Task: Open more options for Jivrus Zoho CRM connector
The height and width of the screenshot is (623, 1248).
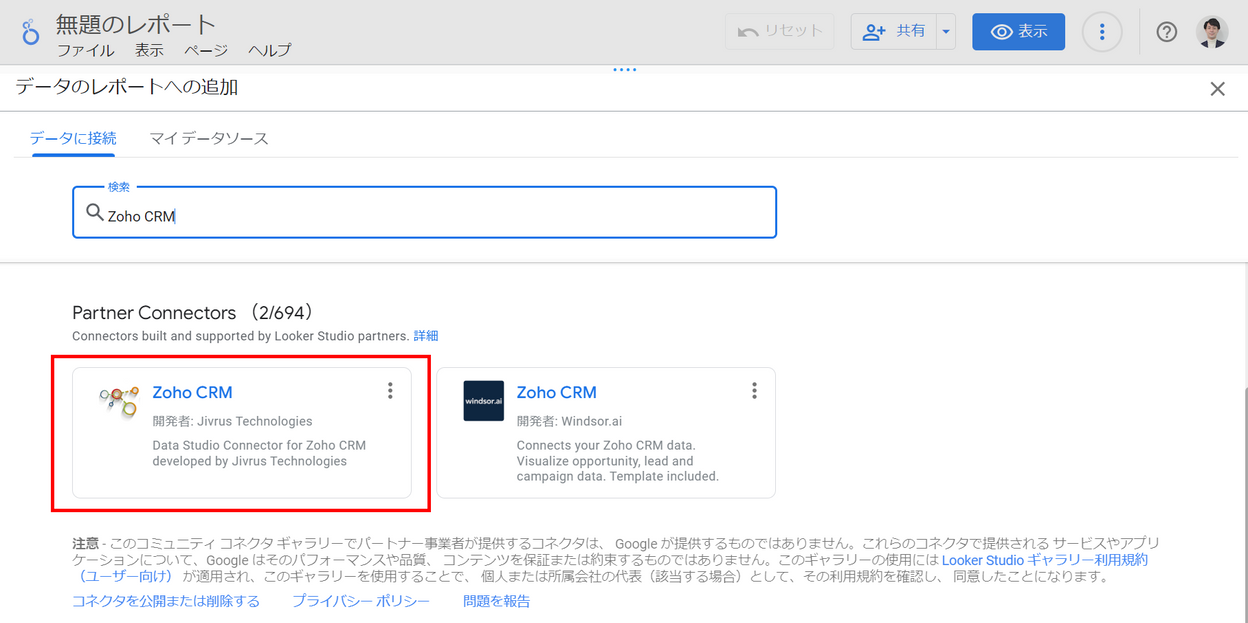Action: click(x=390, y=391)
